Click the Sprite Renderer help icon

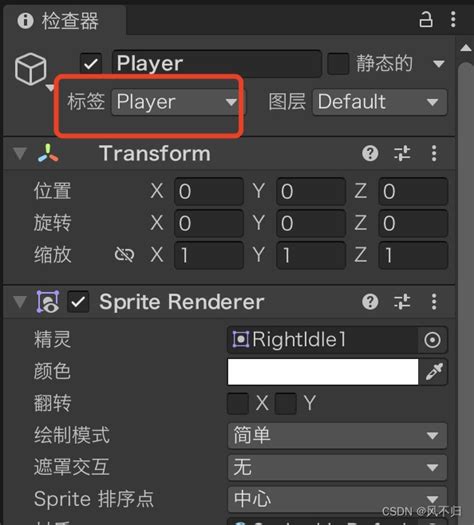click(x=370, y=302)
